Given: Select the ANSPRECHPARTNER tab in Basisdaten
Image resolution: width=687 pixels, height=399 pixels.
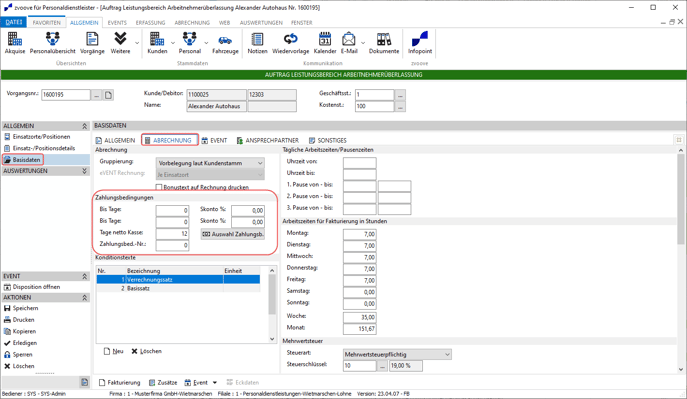Looking at the screenshot, I should coord(268,141).
